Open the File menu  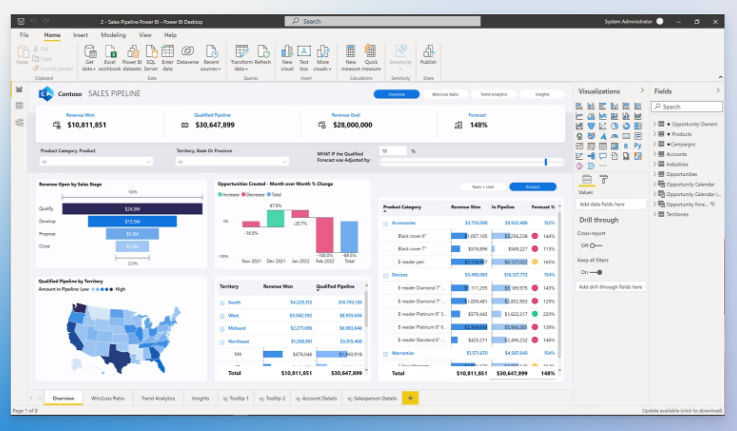point(24,35)
